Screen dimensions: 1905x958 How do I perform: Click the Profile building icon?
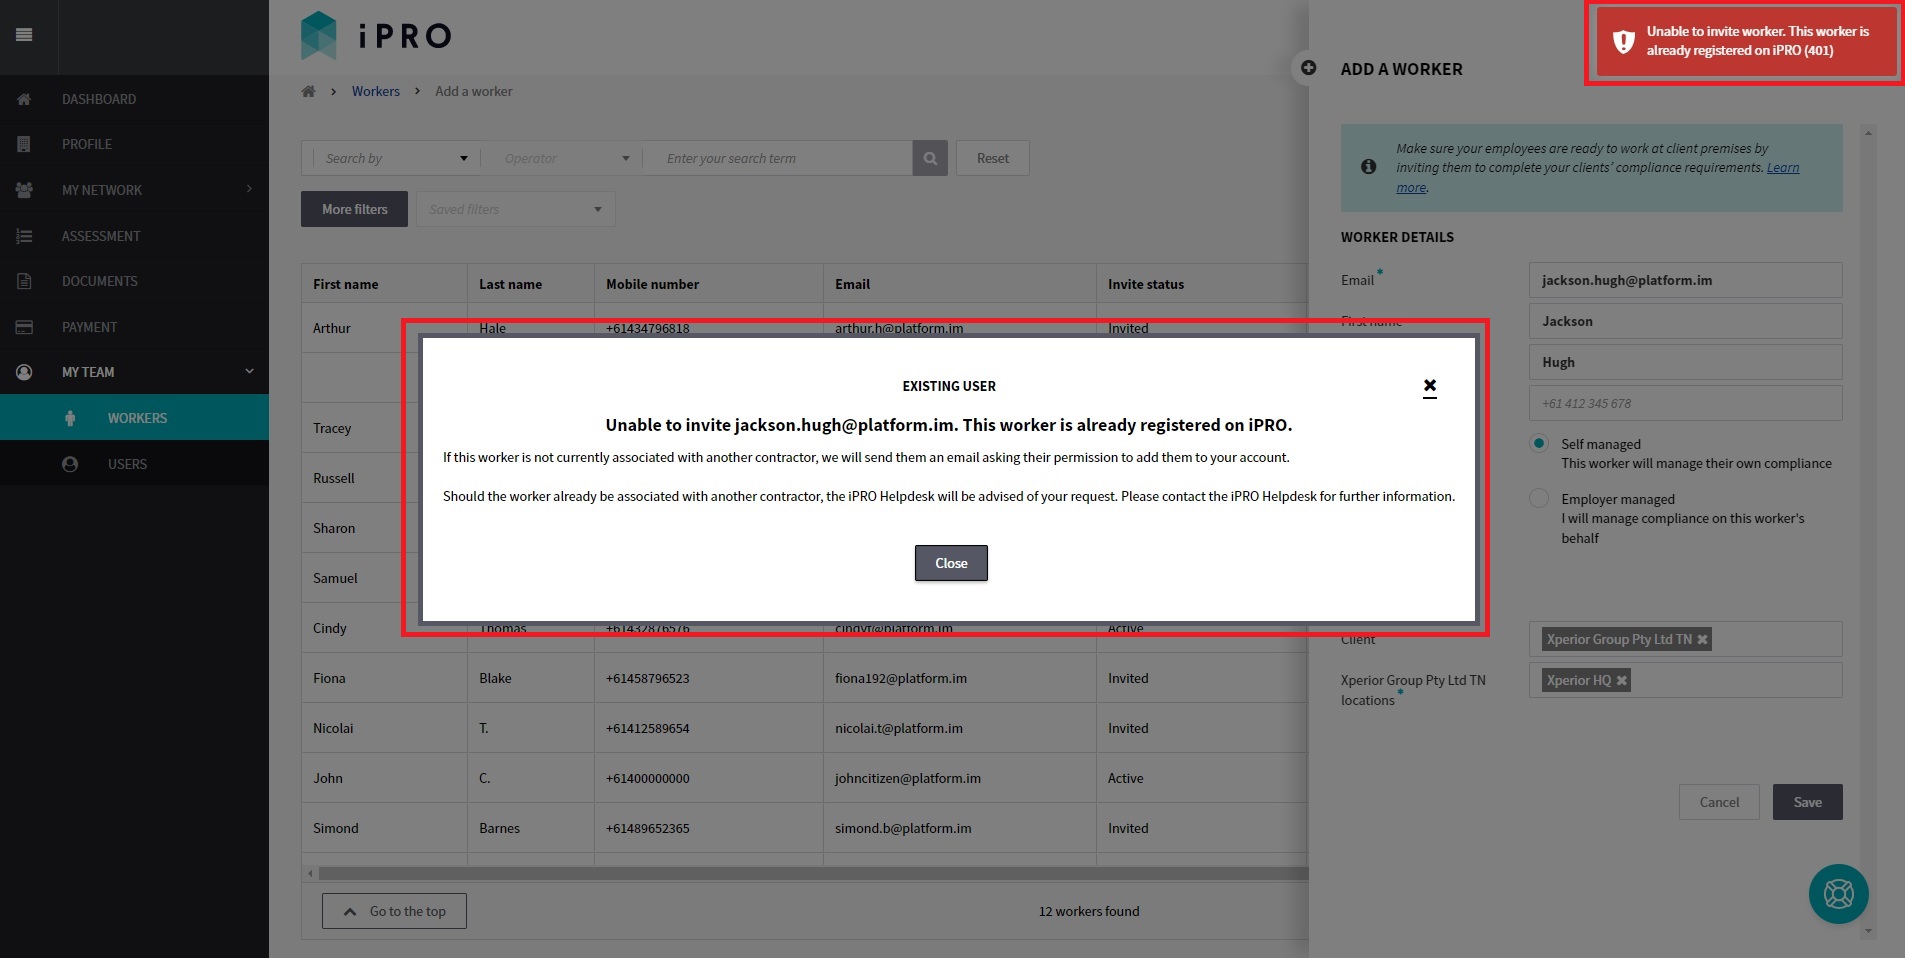click(24, 144)
